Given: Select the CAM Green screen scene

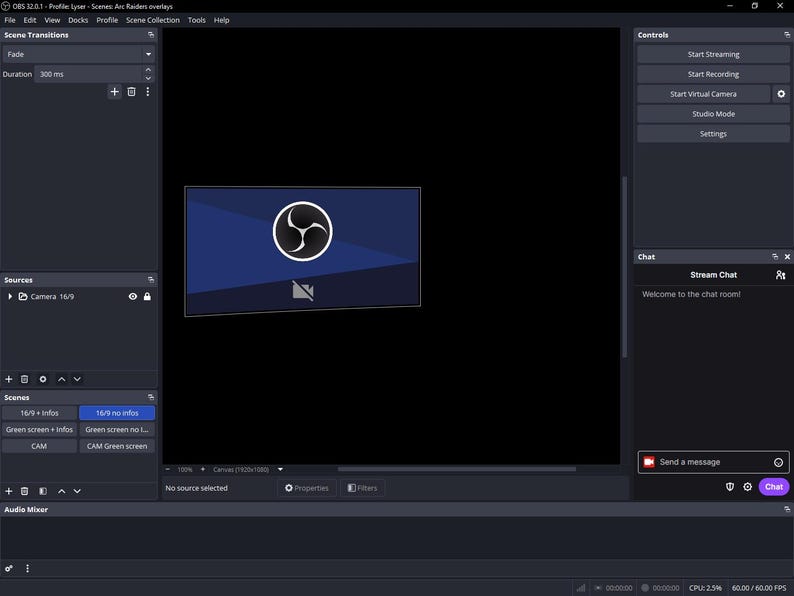Looking at the screenshot, I should pyautogui.click(x=117, y=446).
